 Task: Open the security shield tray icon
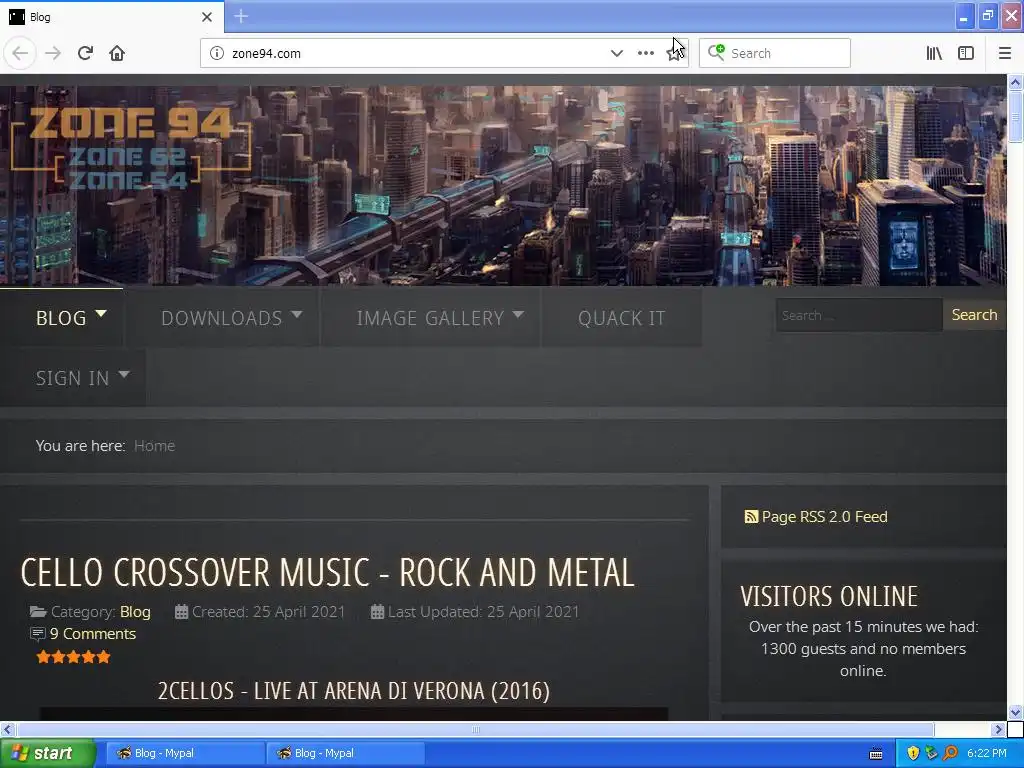tap(913, 753)
